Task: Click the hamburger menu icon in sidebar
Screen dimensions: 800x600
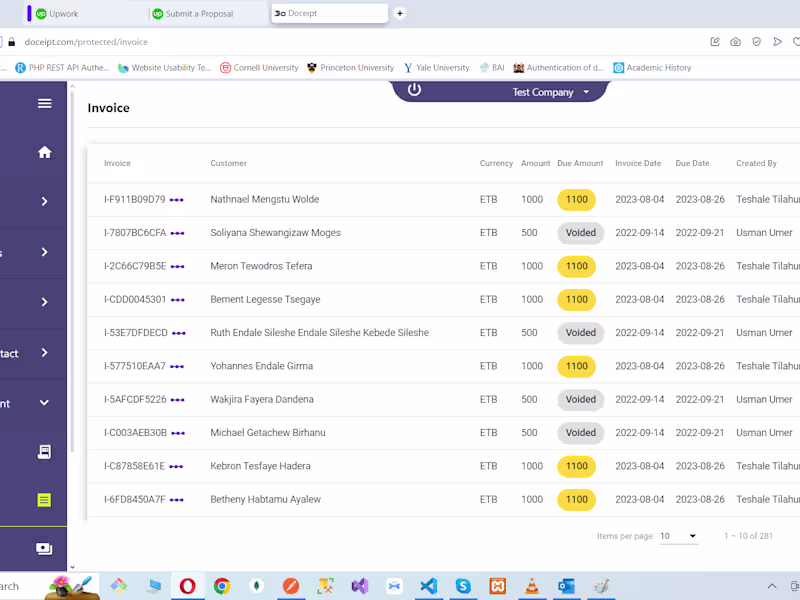Action: (x=44, y=103)
